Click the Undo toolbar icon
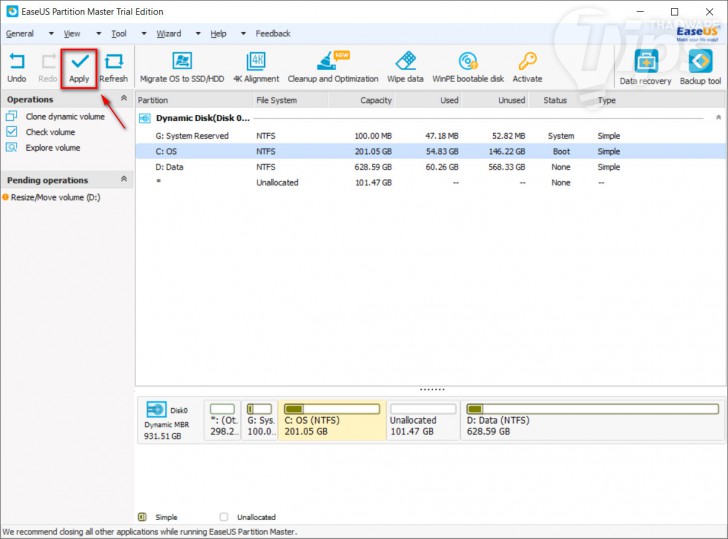The width and height of the screenshot is (728, 539). [x=17, y=62]
